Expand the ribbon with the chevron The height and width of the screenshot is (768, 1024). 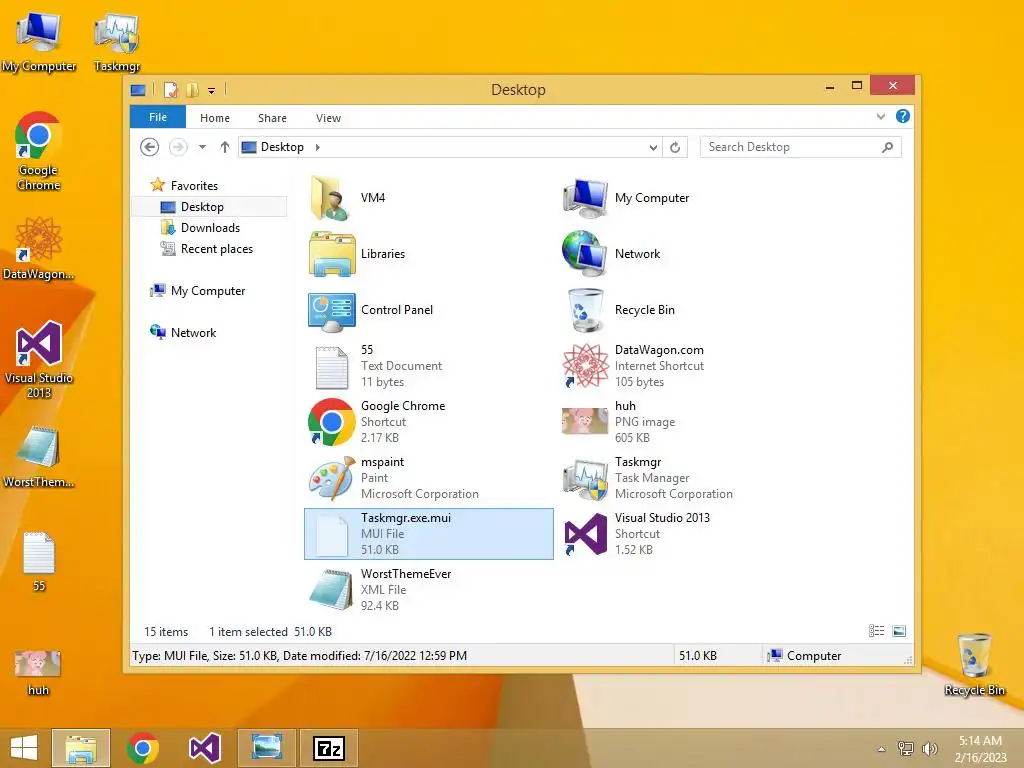coord(881,116)
